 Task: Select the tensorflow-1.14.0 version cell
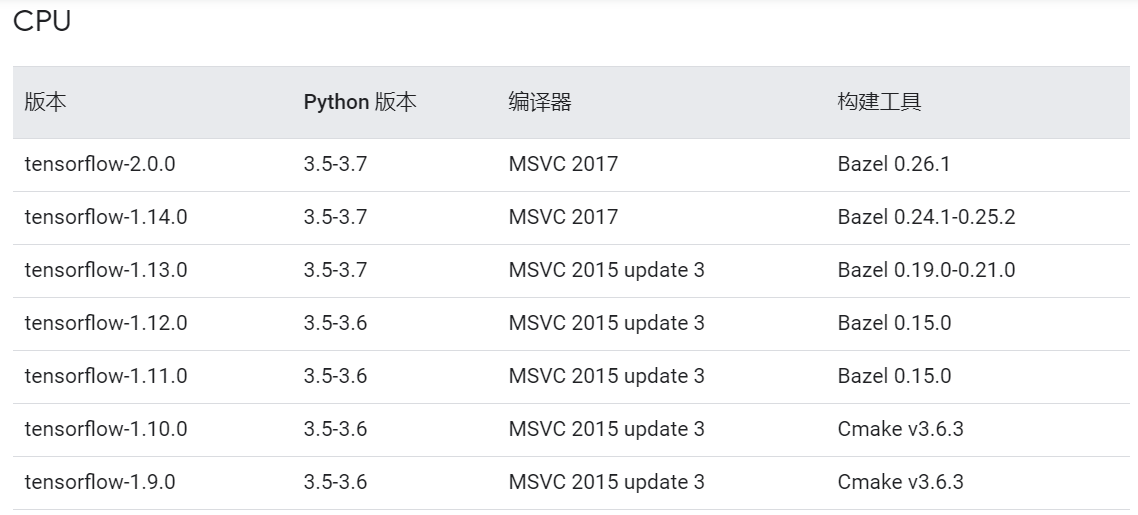pyautogui.click(x=106, y=217)
